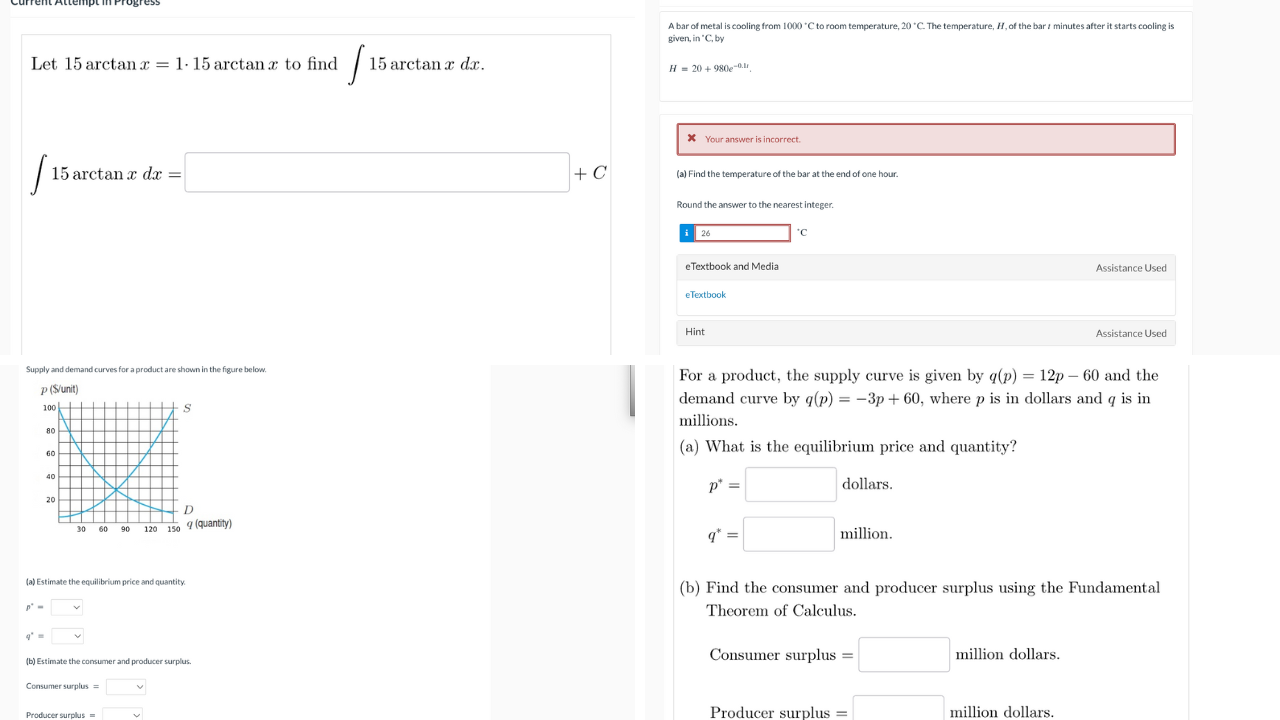Click the Producer surplus million dollars input
The height and width of the screenshot is (720, 1280).
tap(898, 707)
